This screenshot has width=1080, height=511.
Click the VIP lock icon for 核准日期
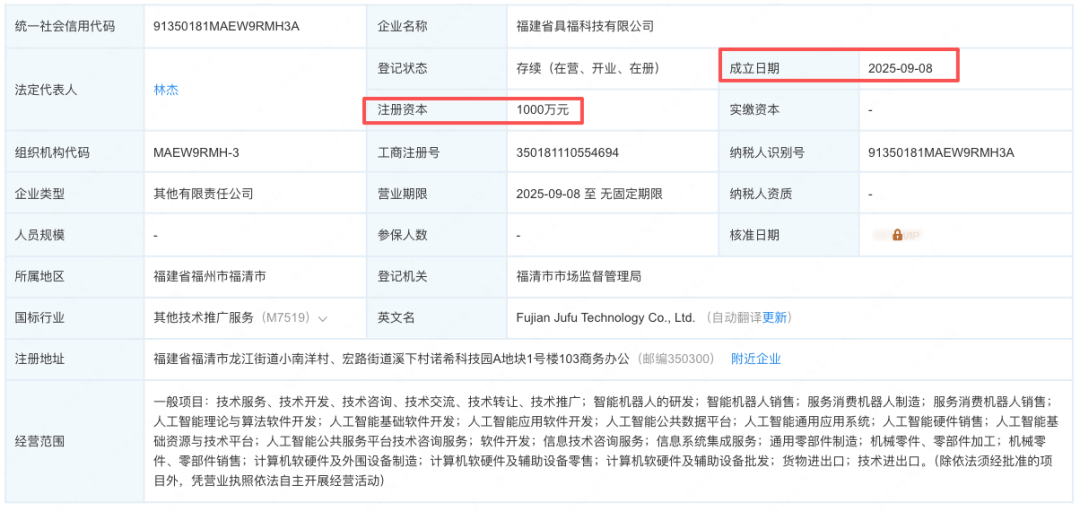point(897,236)
